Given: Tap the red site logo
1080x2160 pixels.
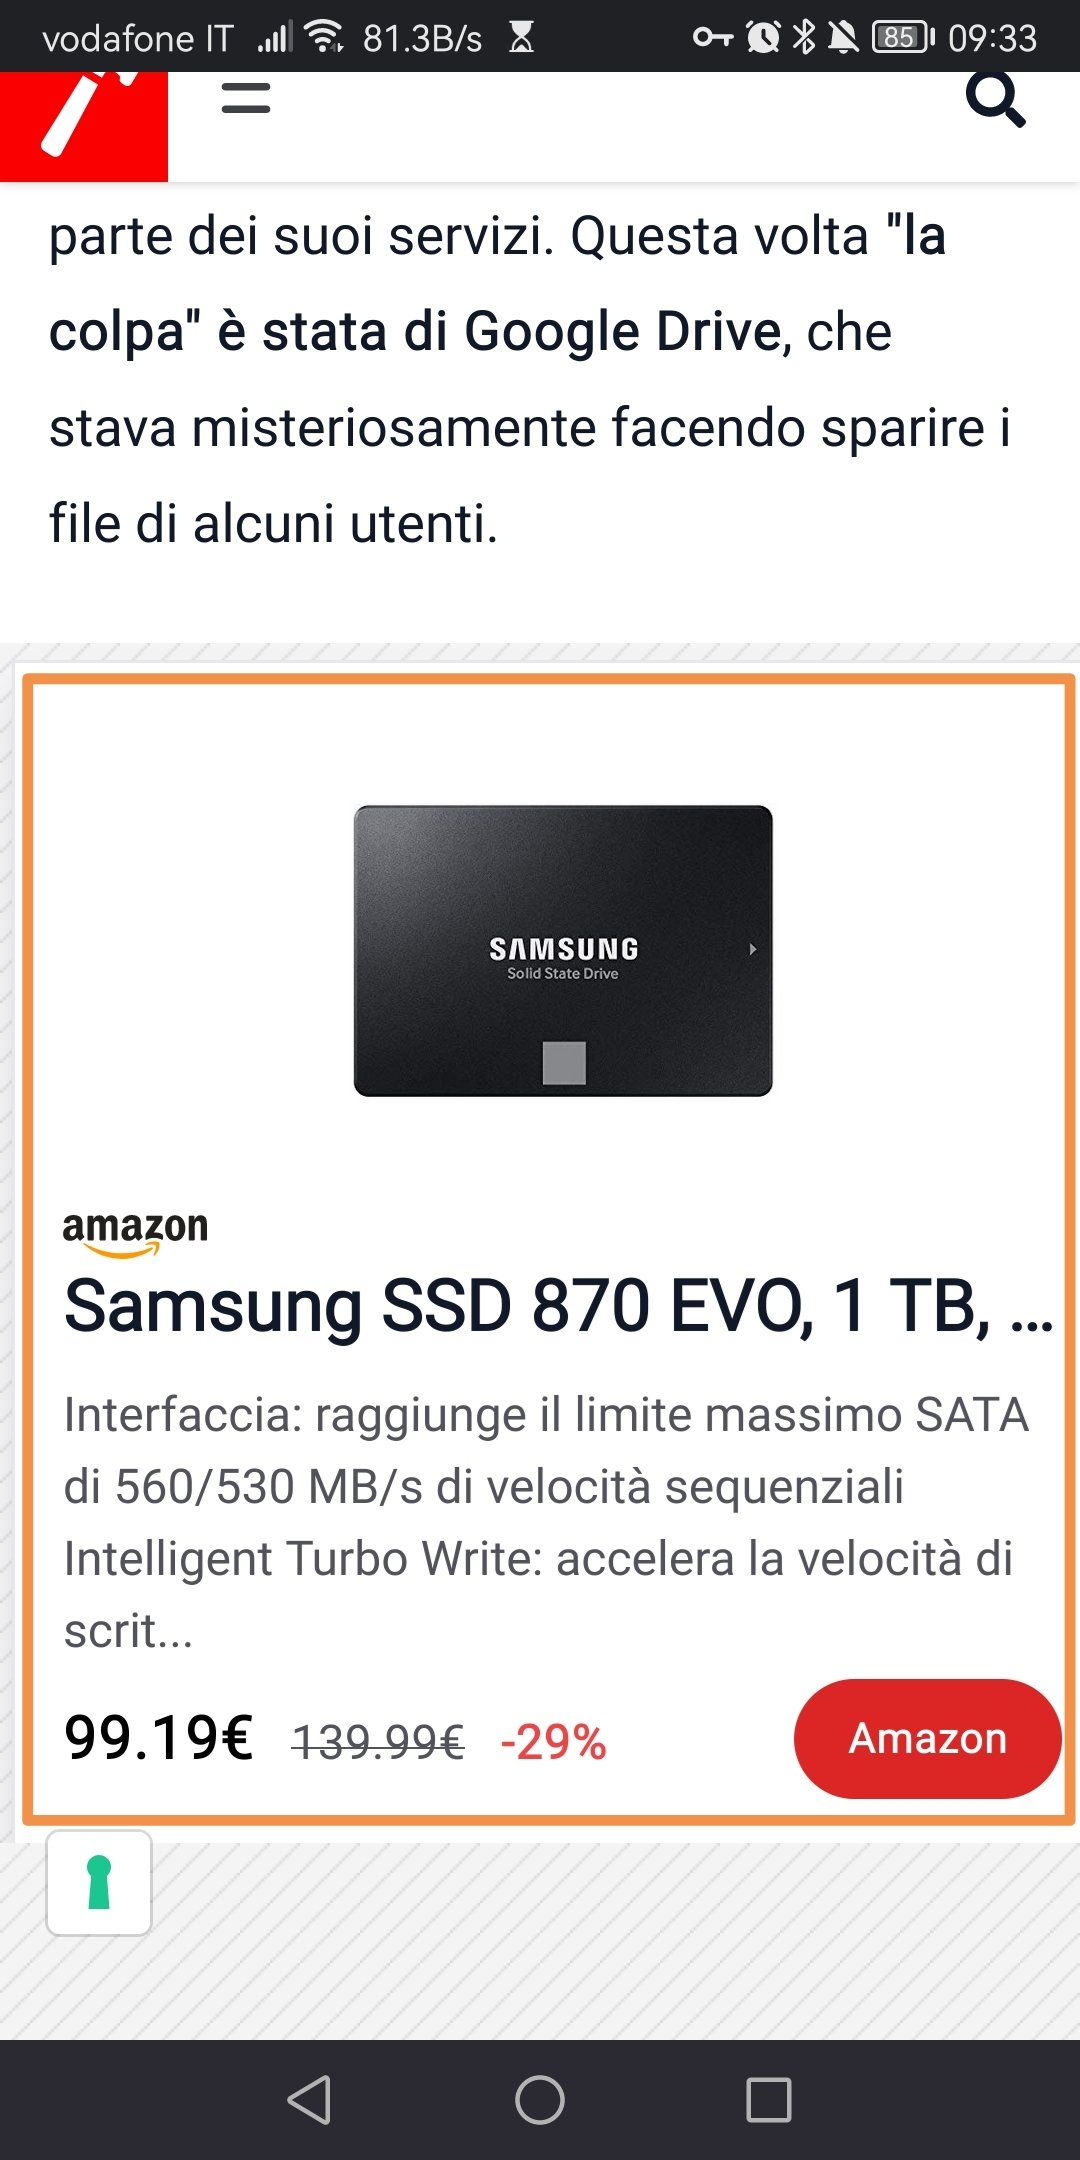Looking at the screenshot, I should coord(84,126).
